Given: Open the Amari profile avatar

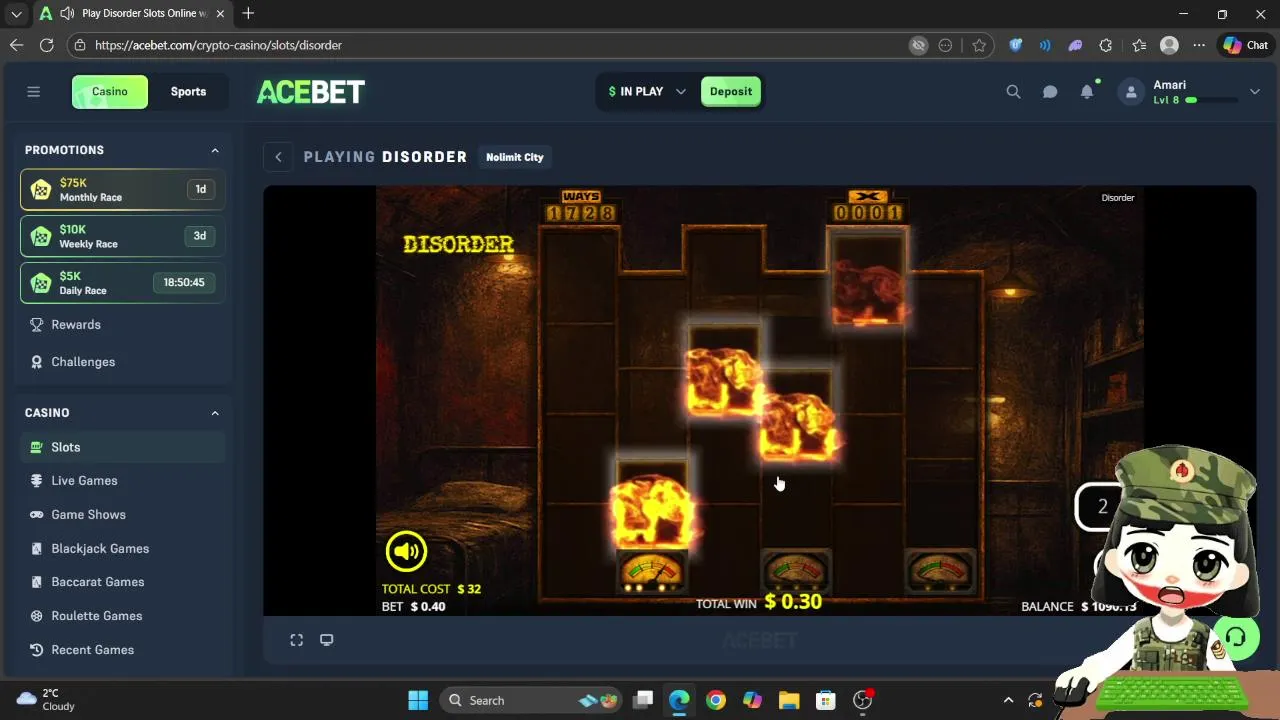Looking at the screenshot, I should click(x=1131, y=92).
